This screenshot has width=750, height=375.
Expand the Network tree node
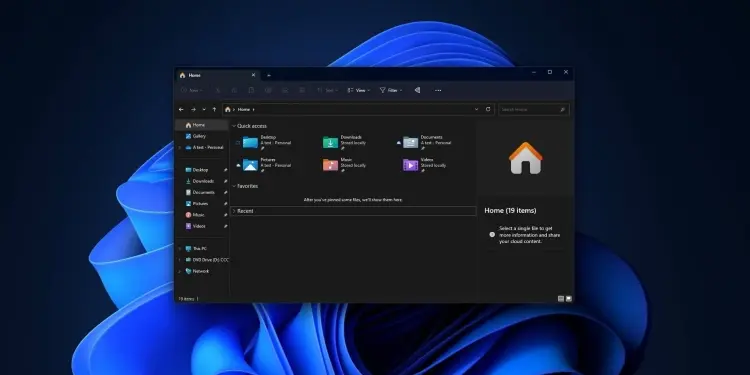coord(180,271)
